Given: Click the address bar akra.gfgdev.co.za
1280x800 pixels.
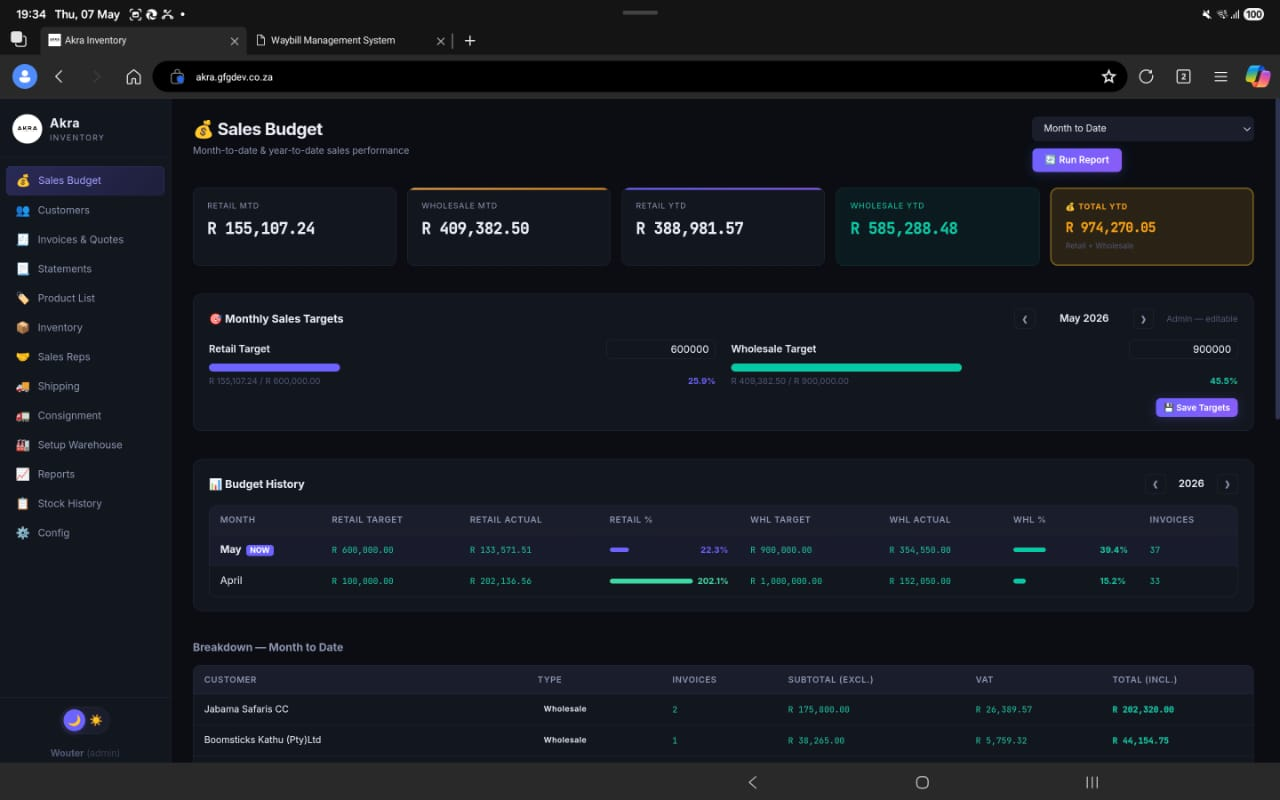Looking at the screenshot, I should point(640,77).
